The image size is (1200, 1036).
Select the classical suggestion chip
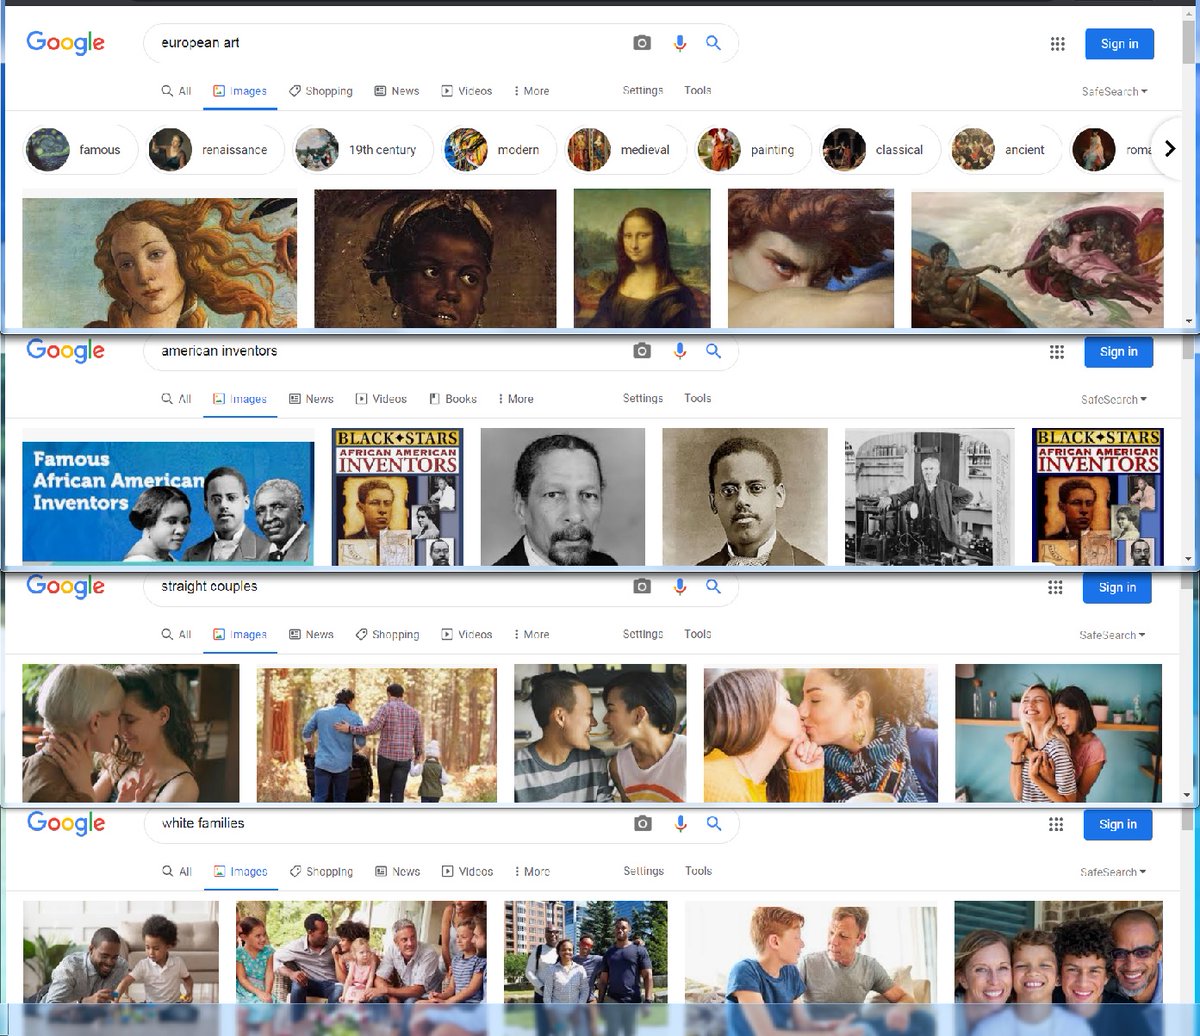(x=880, y=150)
